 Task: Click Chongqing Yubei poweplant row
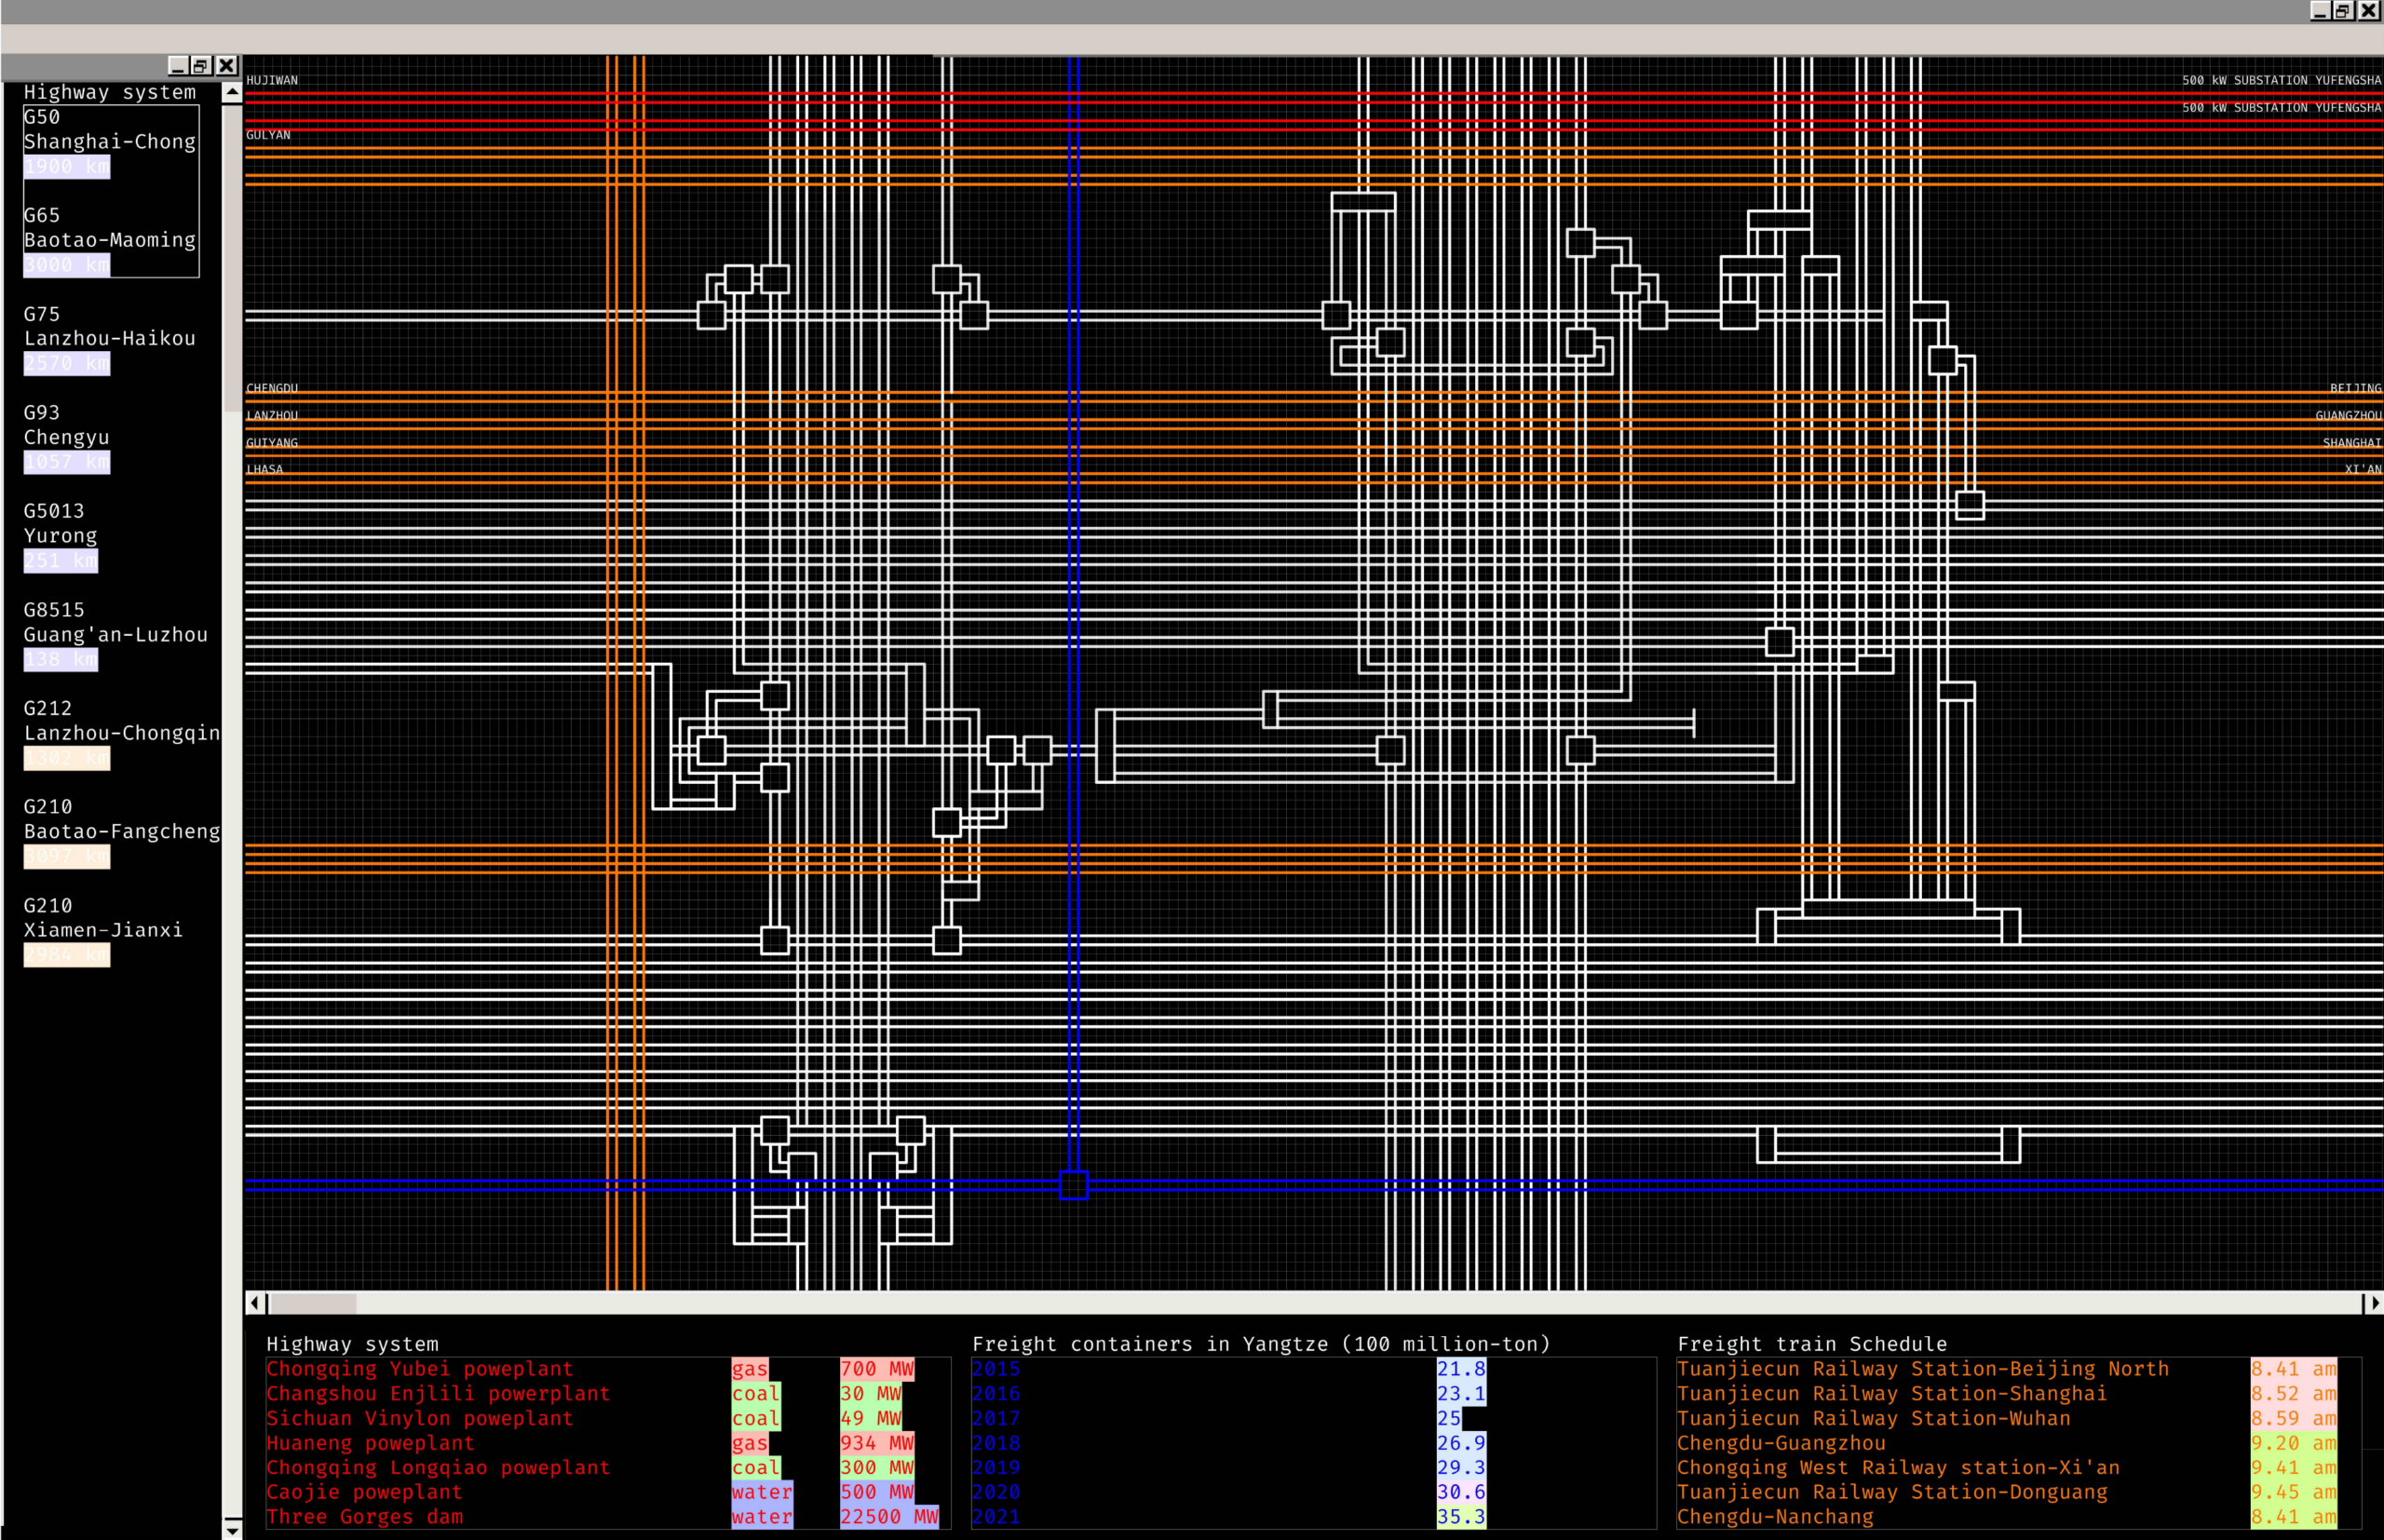pyautogui.click(x=419, y=1369)
